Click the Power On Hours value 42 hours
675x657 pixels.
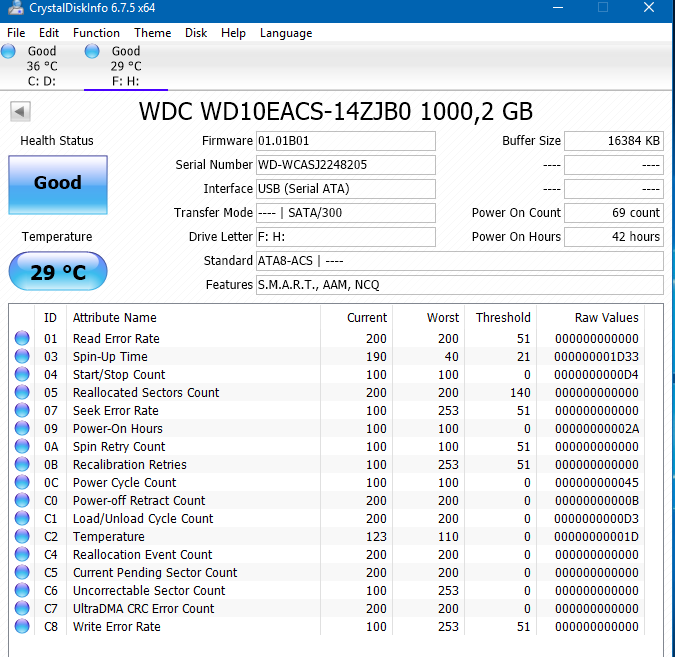click(614, 237)
